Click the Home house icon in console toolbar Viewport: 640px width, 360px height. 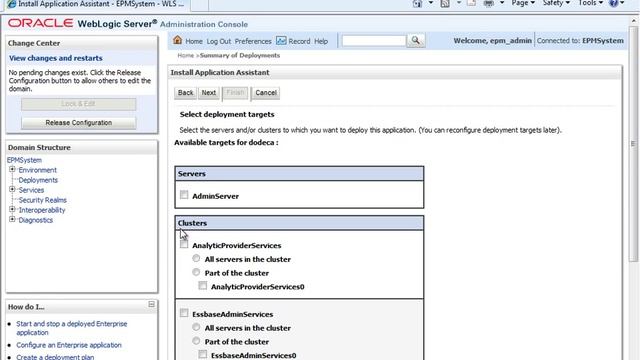(x=177, y=40)
